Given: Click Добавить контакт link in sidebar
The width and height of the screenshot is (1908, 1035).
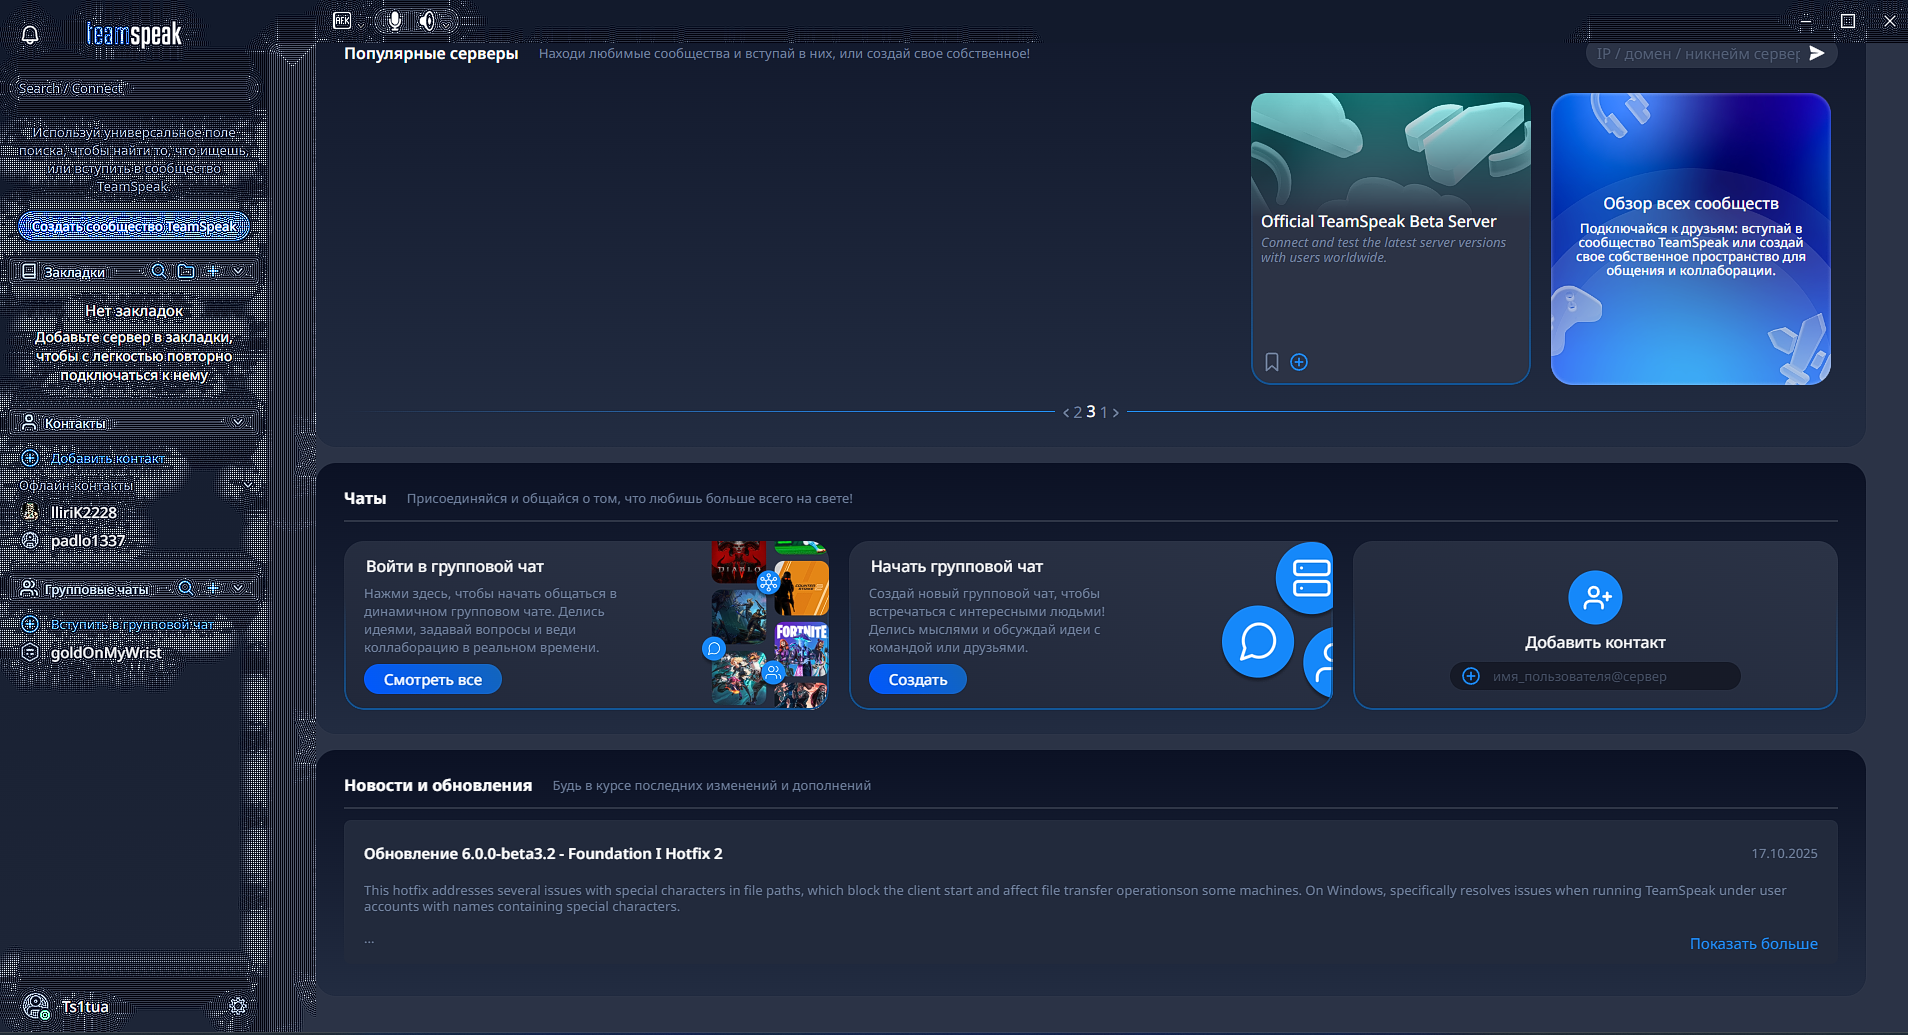Looking at the screenshot, I should [x=108, y=458].
